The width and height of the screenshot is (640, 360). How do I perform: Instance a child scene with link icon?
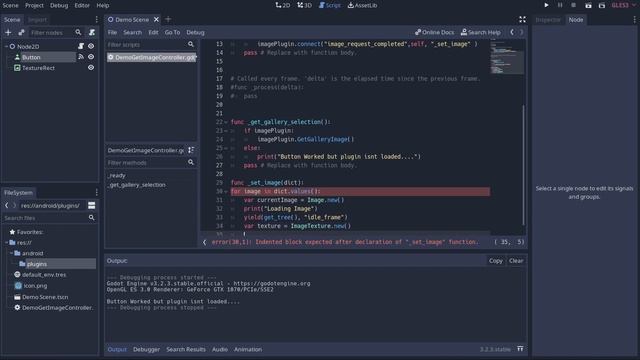[x=21, y=32]
